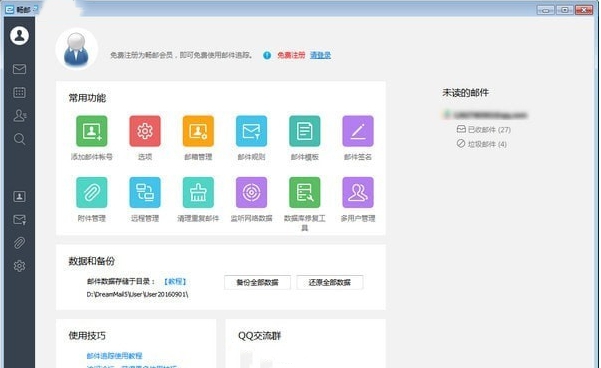
Task: Click the search magnifier icon in sidebar
Action: point(19,139)
